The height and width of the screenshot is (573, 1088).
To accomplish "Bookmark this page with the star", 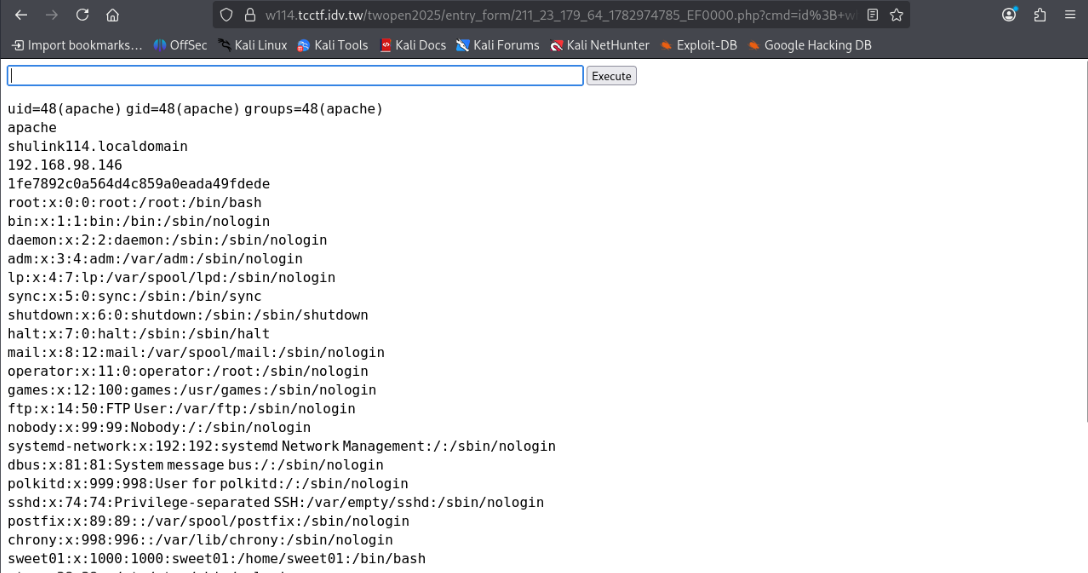I will pos(896,15).
